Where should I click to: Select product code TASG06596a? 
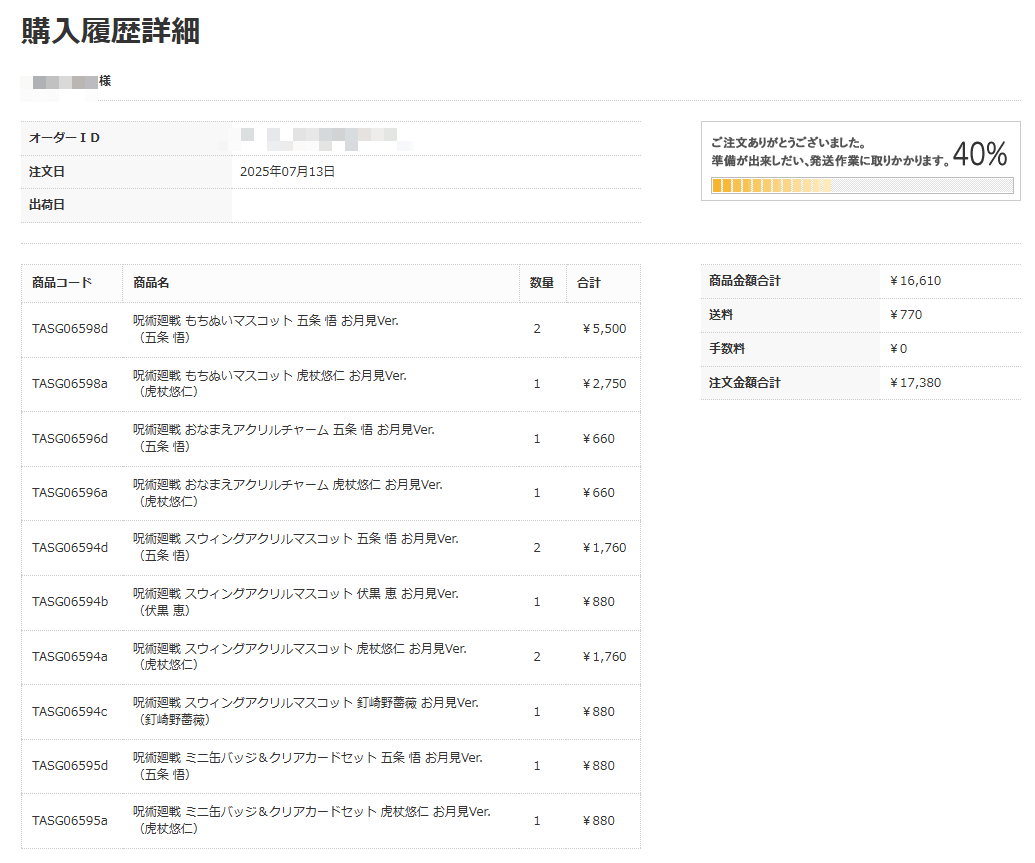click(x=70, y=493)
